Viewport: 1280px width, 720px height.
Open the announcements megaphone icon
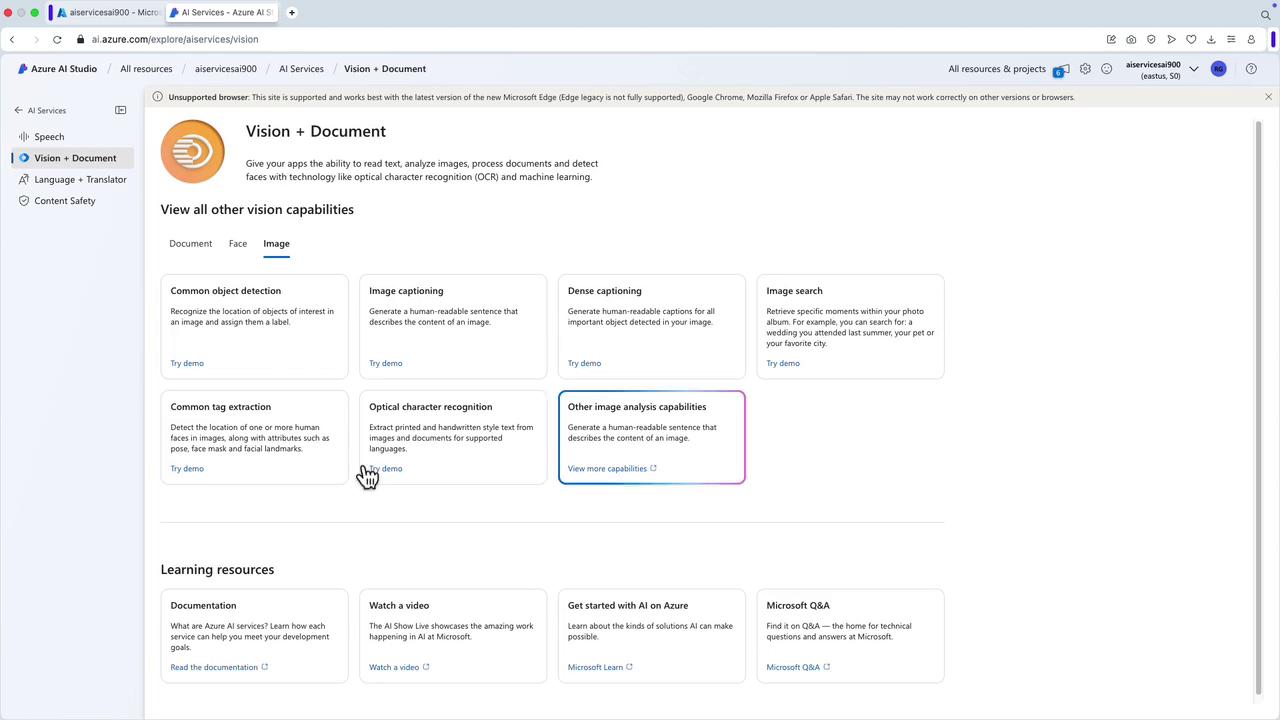1061,69
